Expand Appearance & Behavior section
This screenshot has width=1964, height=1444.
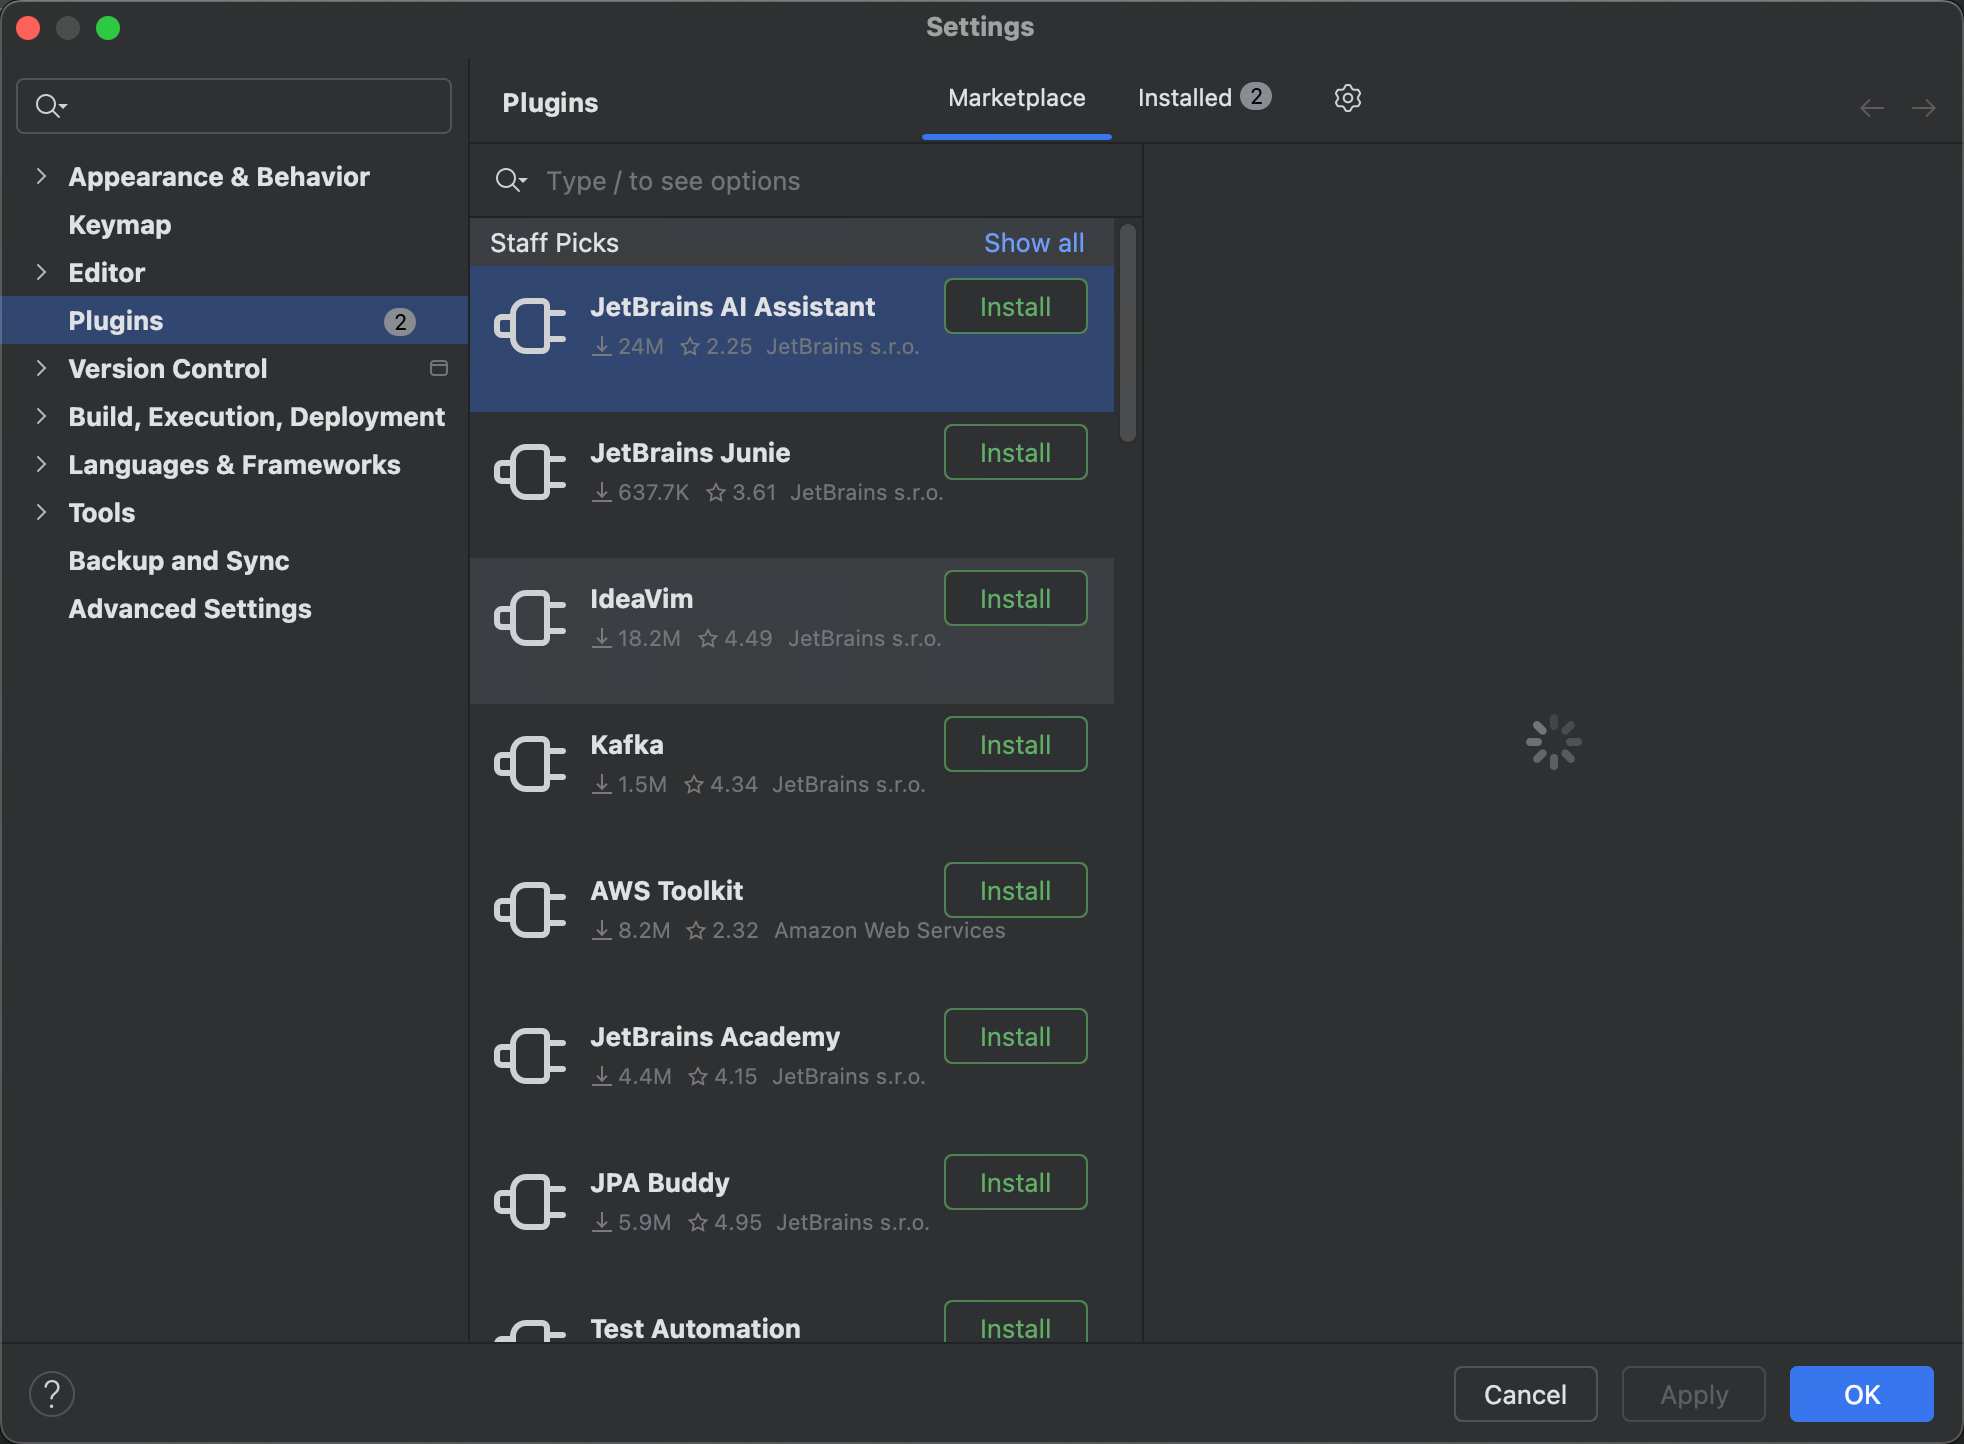coord(41,177)
